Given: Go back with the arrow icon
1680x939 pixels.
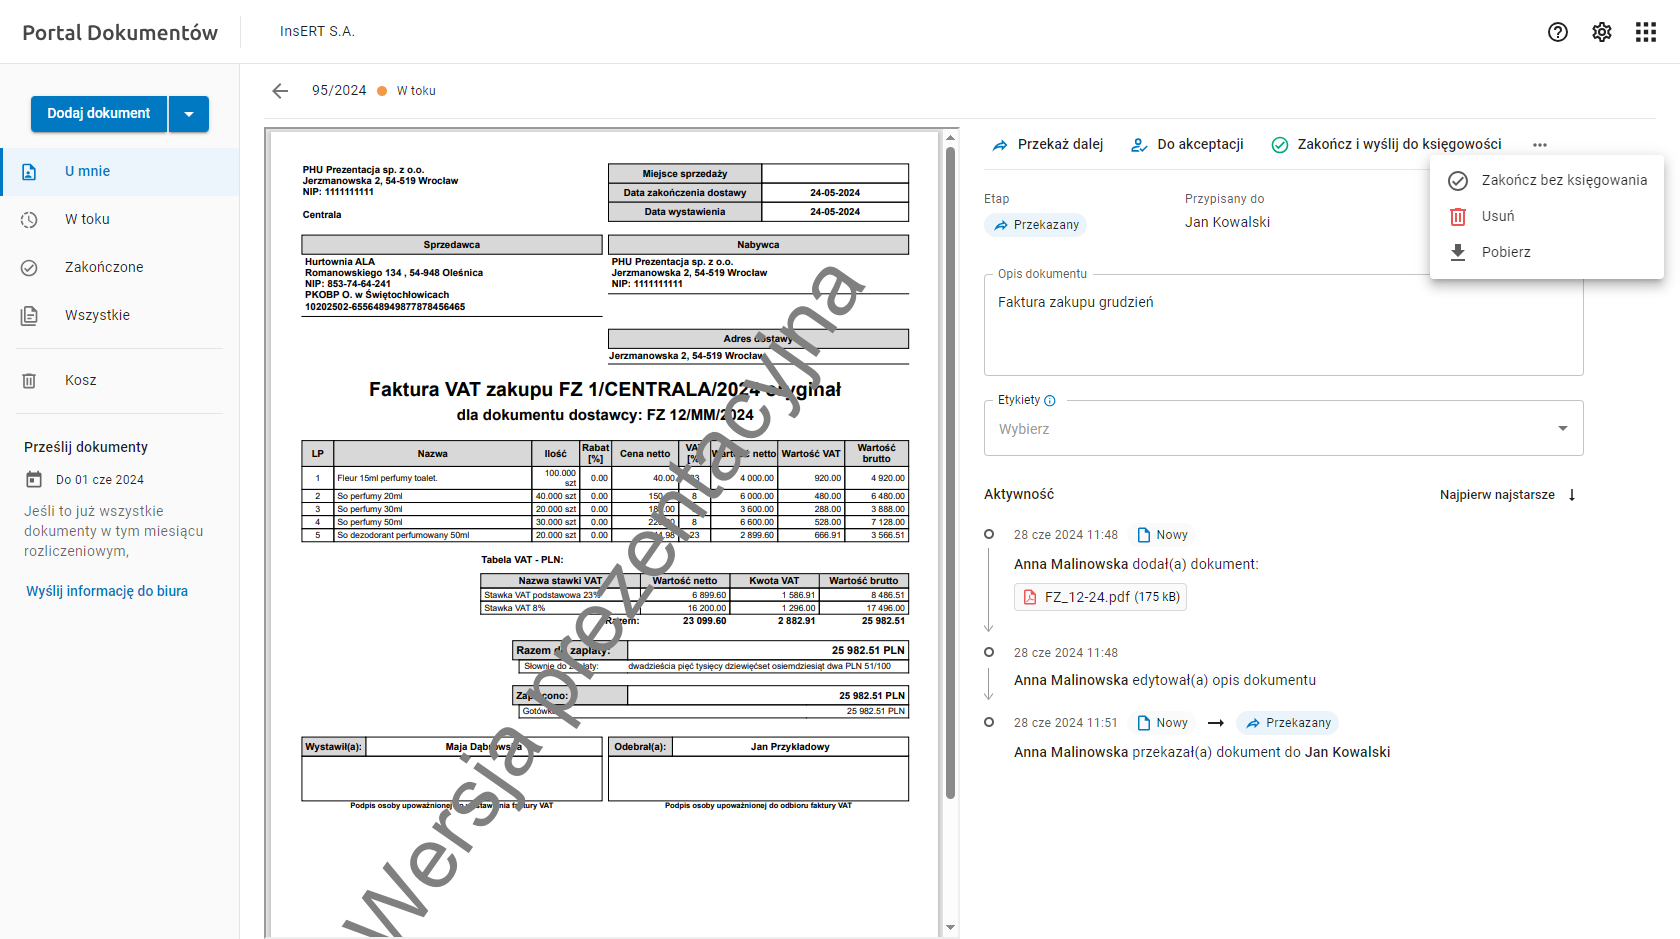Looking at the screenshot, I should pos(280,91).
